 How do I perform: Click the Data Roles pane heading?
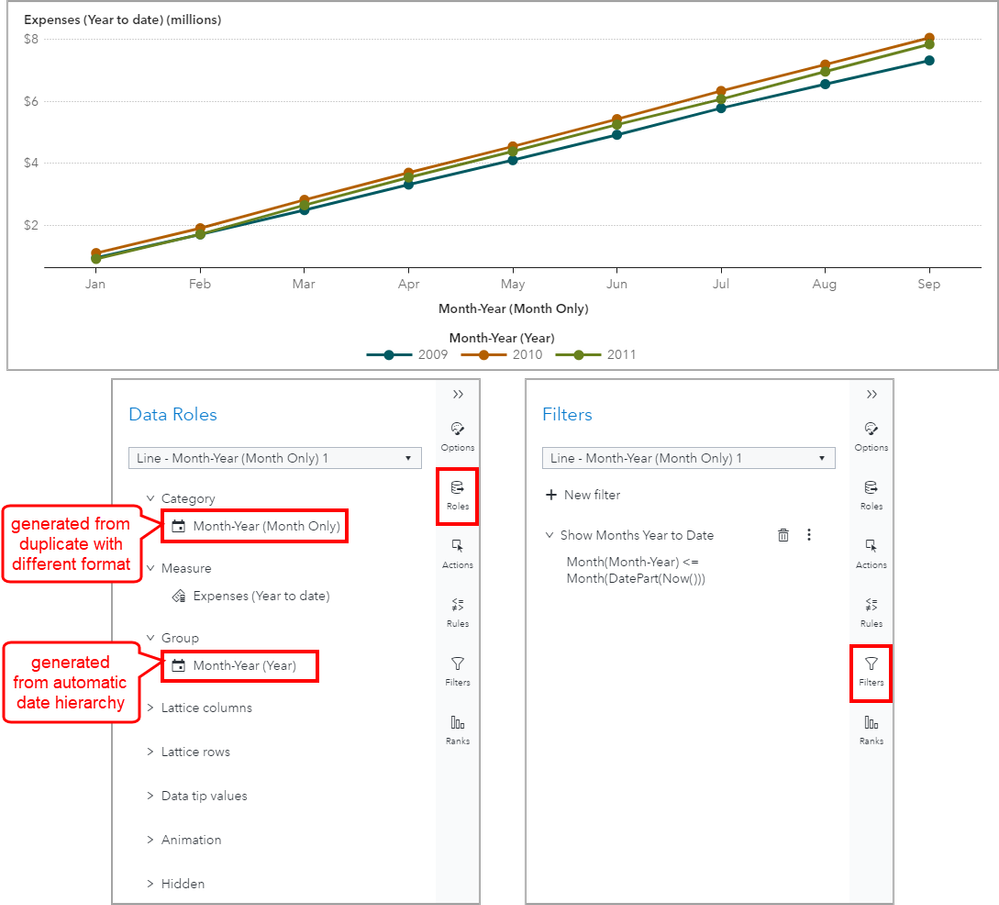click(x=173, y=414)
